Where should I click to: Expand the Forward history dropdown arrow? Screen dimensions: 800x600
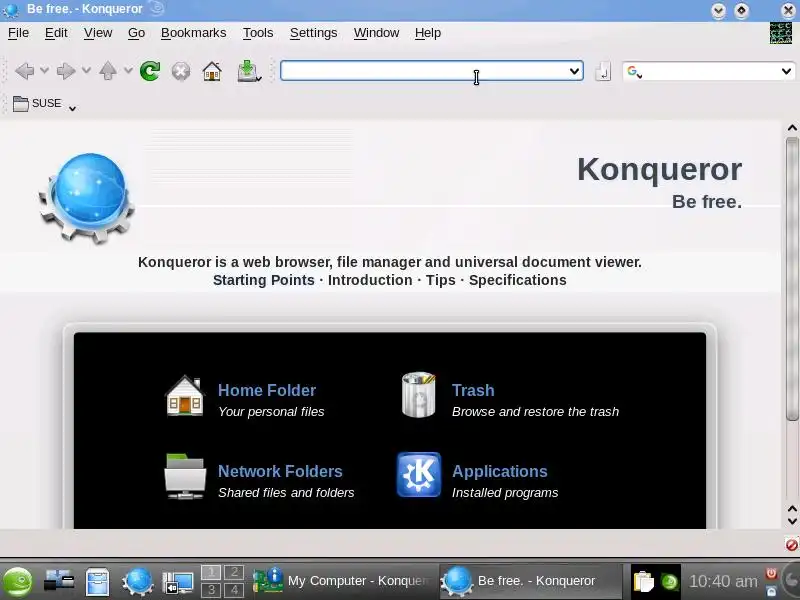click(86, 70)
